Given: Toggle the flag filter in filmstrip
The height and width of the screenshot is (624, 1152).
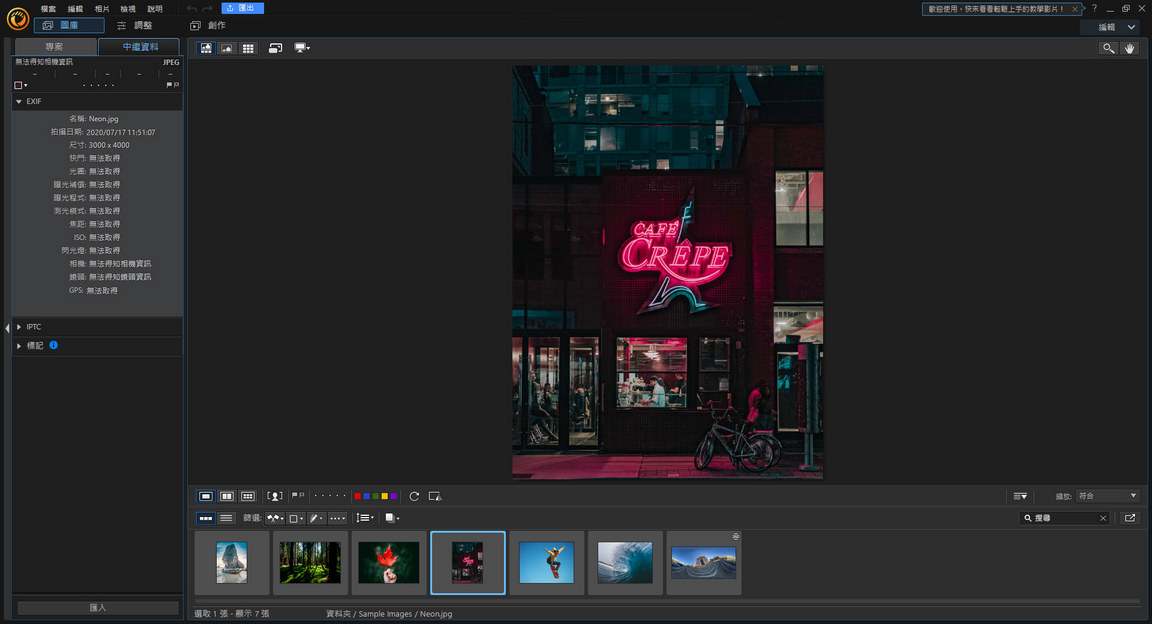Looking at the screenshot, I should point(274,518).
